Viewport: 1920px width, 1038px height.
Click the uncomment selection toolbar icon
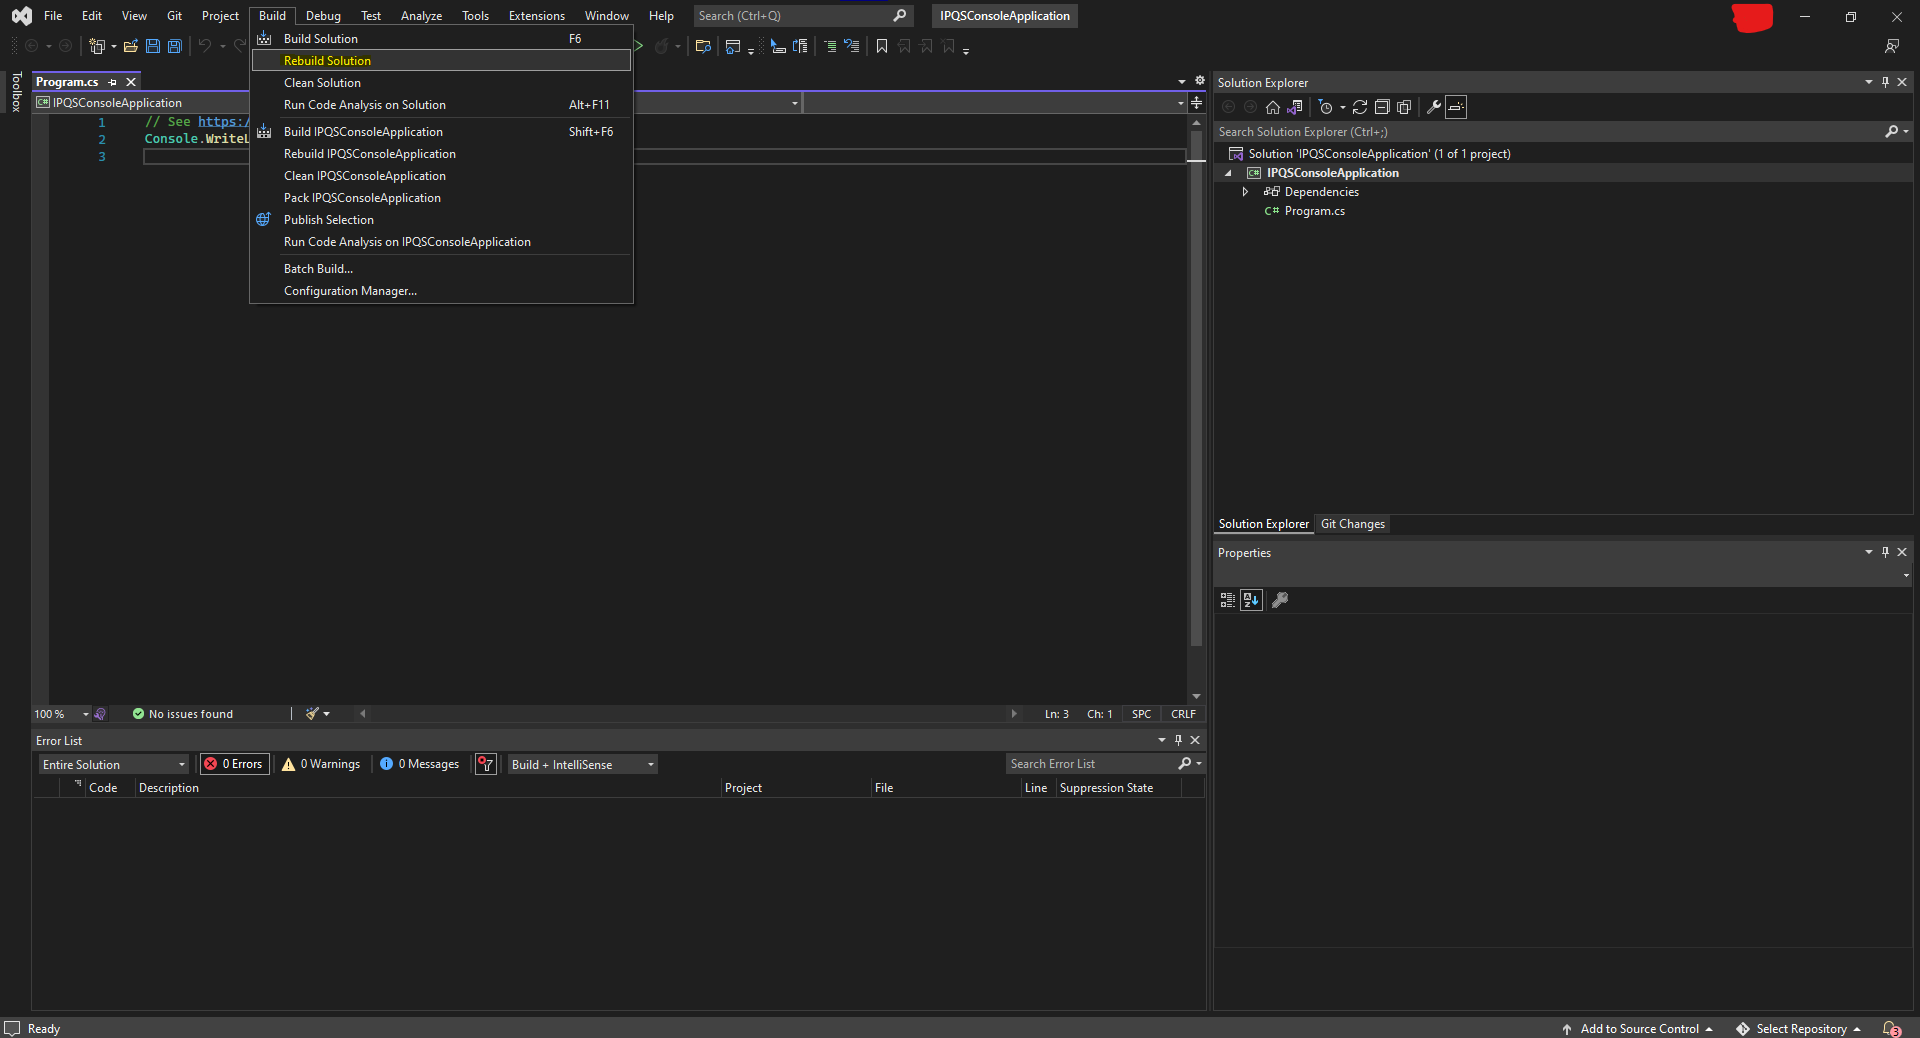[852, 46]
